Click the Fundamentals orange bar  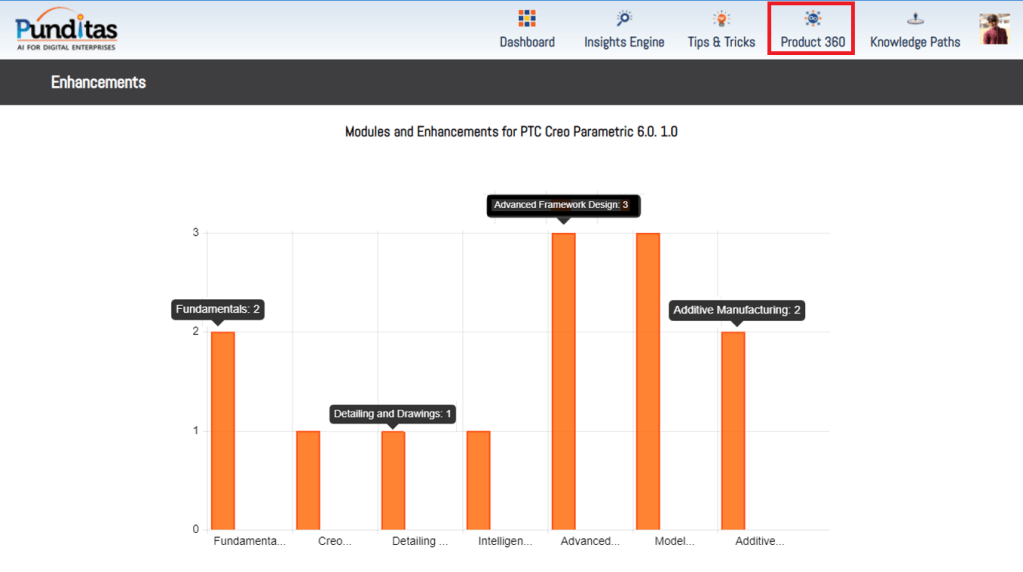[x=222, y=430]
